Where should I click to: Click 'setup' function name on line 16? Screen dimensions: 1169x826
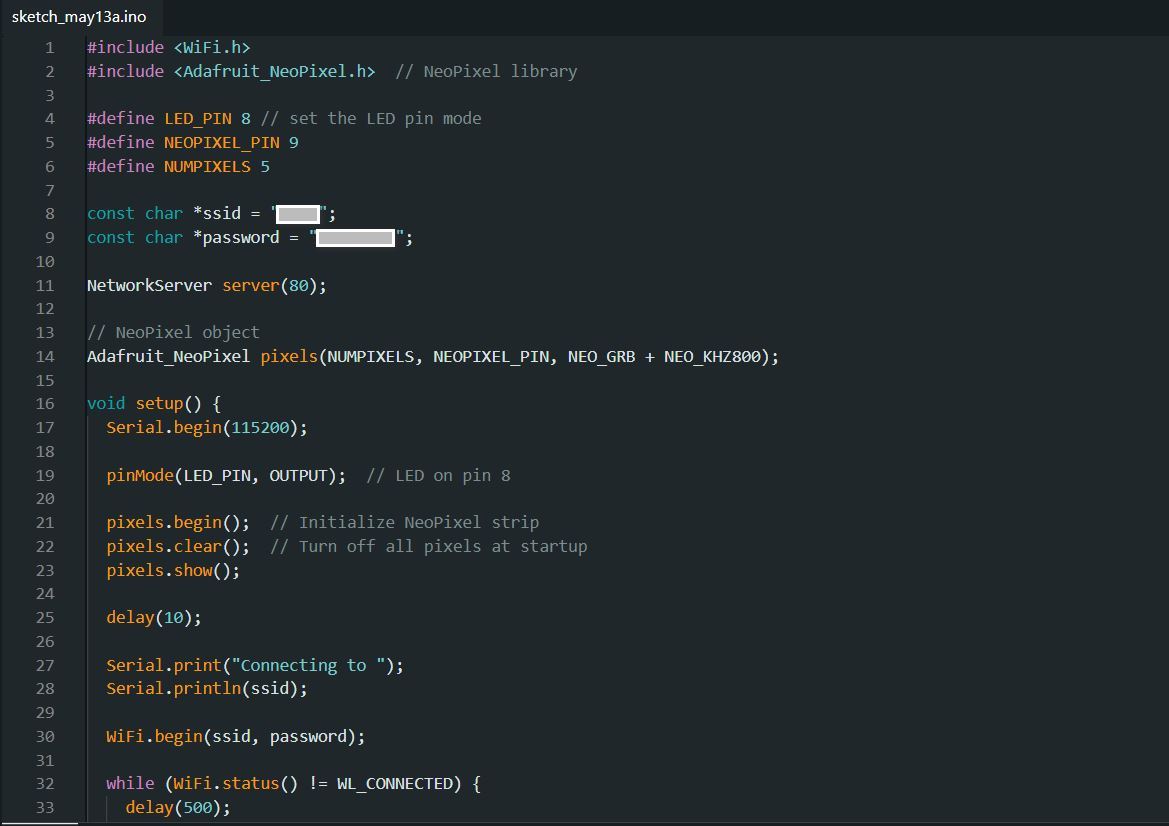pyautogui.click(x=159, y=403)
